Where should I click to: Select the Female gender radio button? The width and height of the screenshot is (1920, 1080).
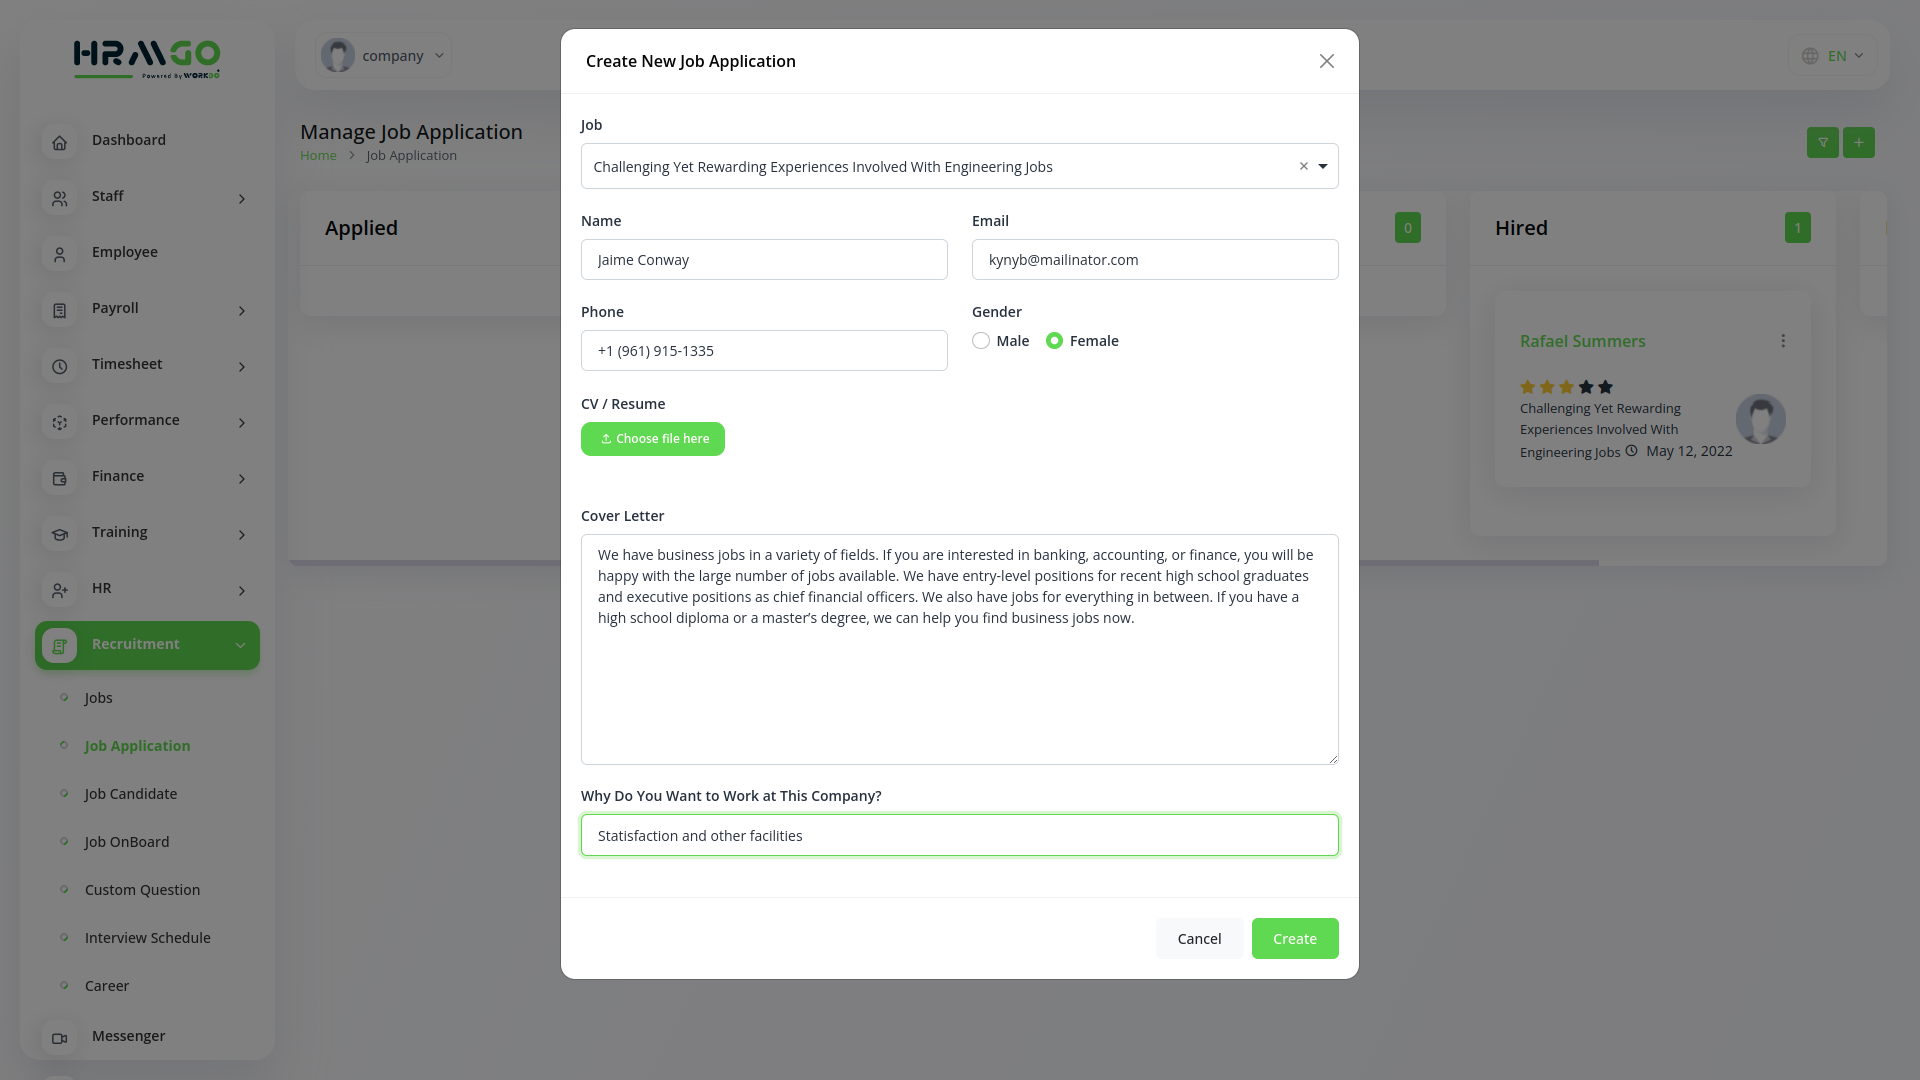[x=1054, y=341]
